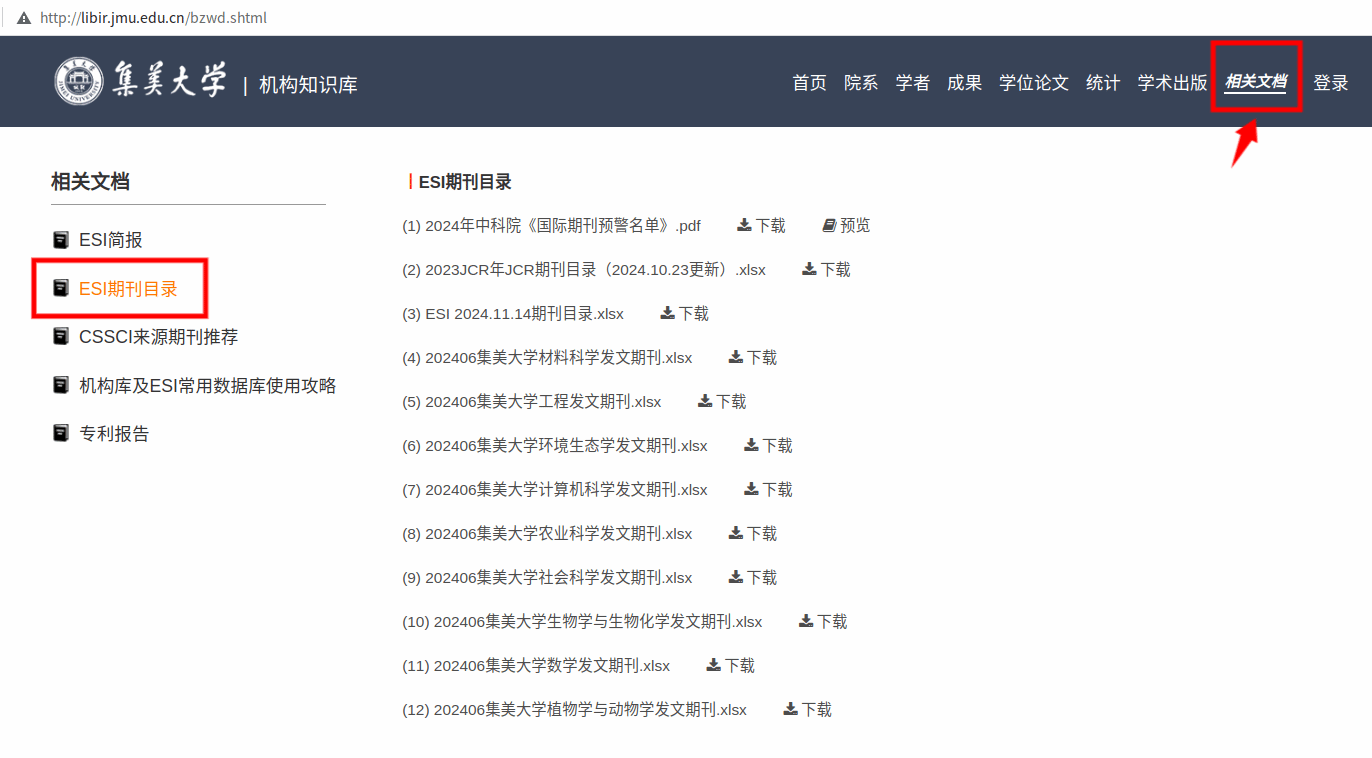Image resolution: width=1372 pixels, height=758 pixels.
Task: Click the ESI期刊目录 section heading
Action: click(465, 182)
